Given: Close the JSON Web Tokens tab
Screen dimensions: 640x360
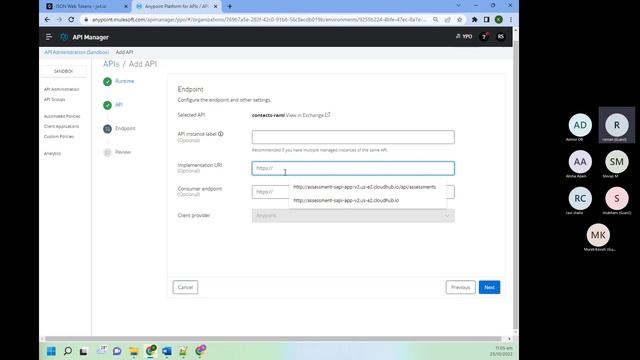Looking at the screenshot, I should point(126,6).
